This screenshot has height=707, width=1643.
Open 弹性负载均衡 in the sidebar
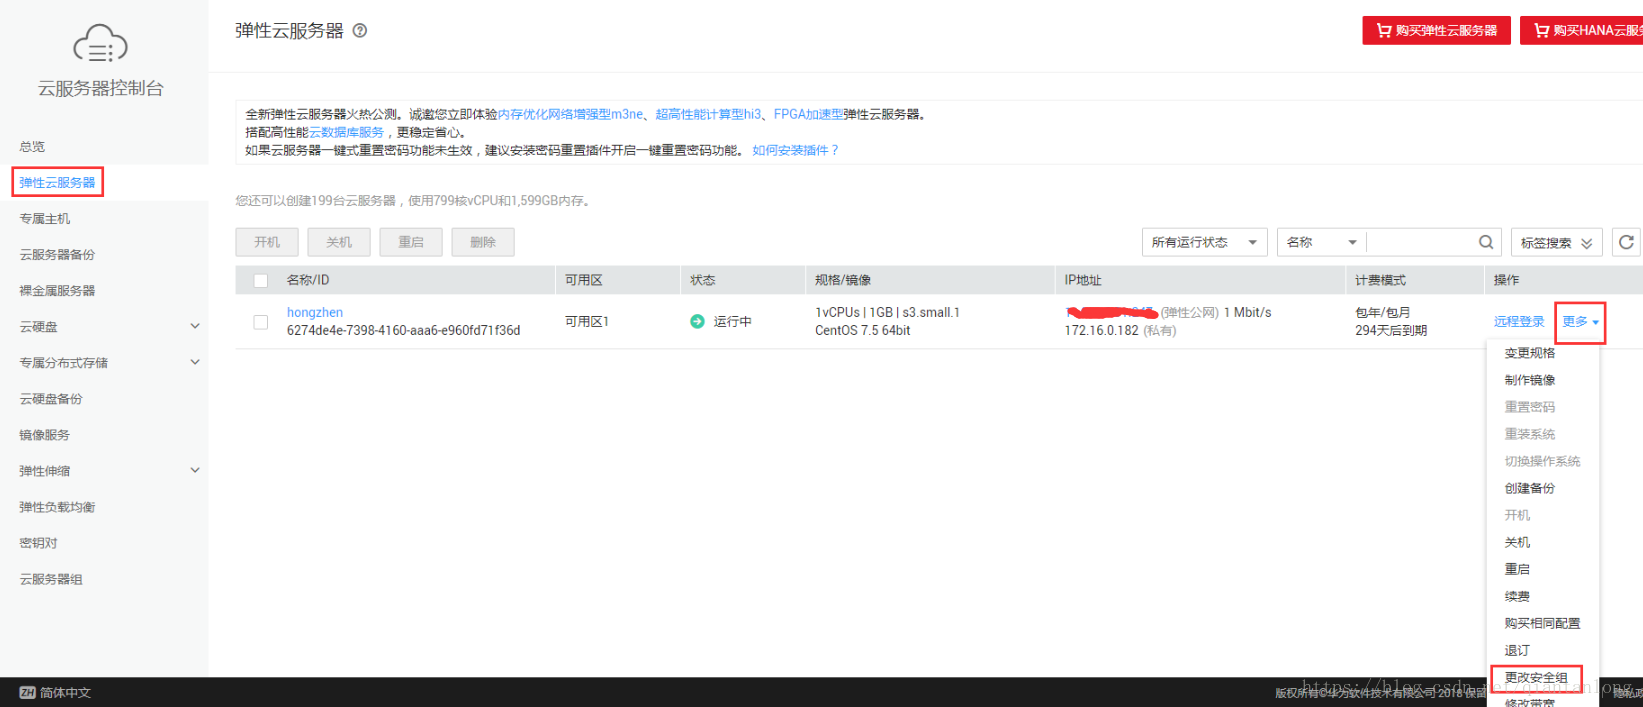[x=57, y=506]
